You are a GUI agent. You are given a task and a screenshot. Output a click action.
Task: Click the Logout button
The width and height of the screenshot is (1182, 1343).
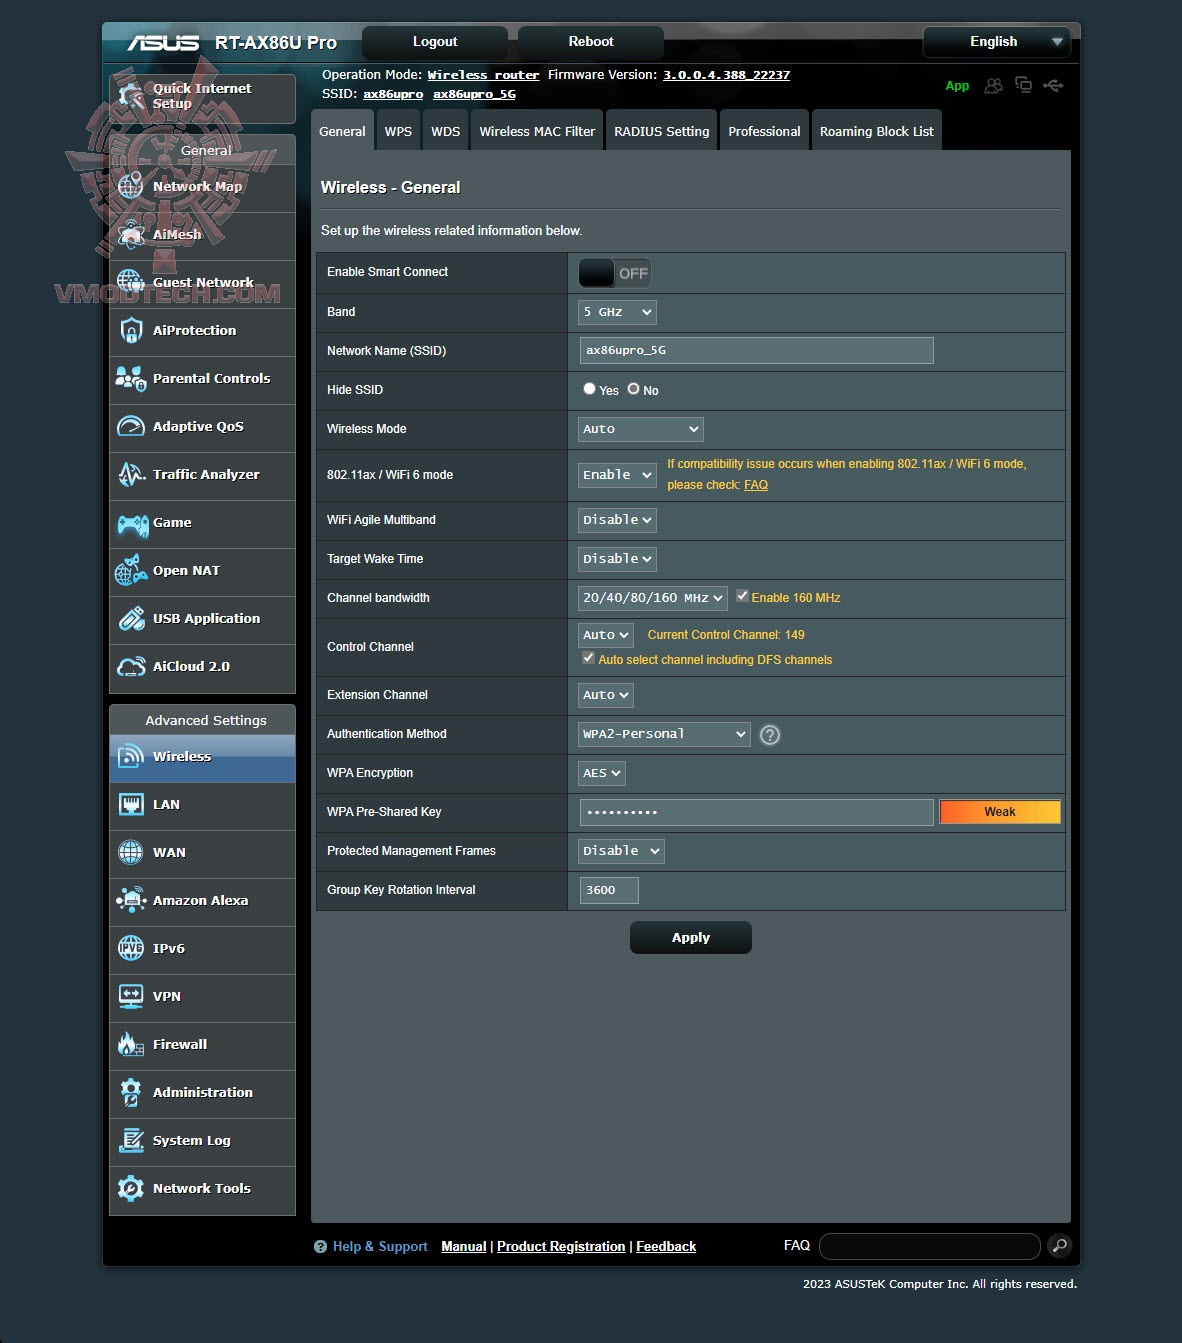pyautogui.click(x=435, y=42)
